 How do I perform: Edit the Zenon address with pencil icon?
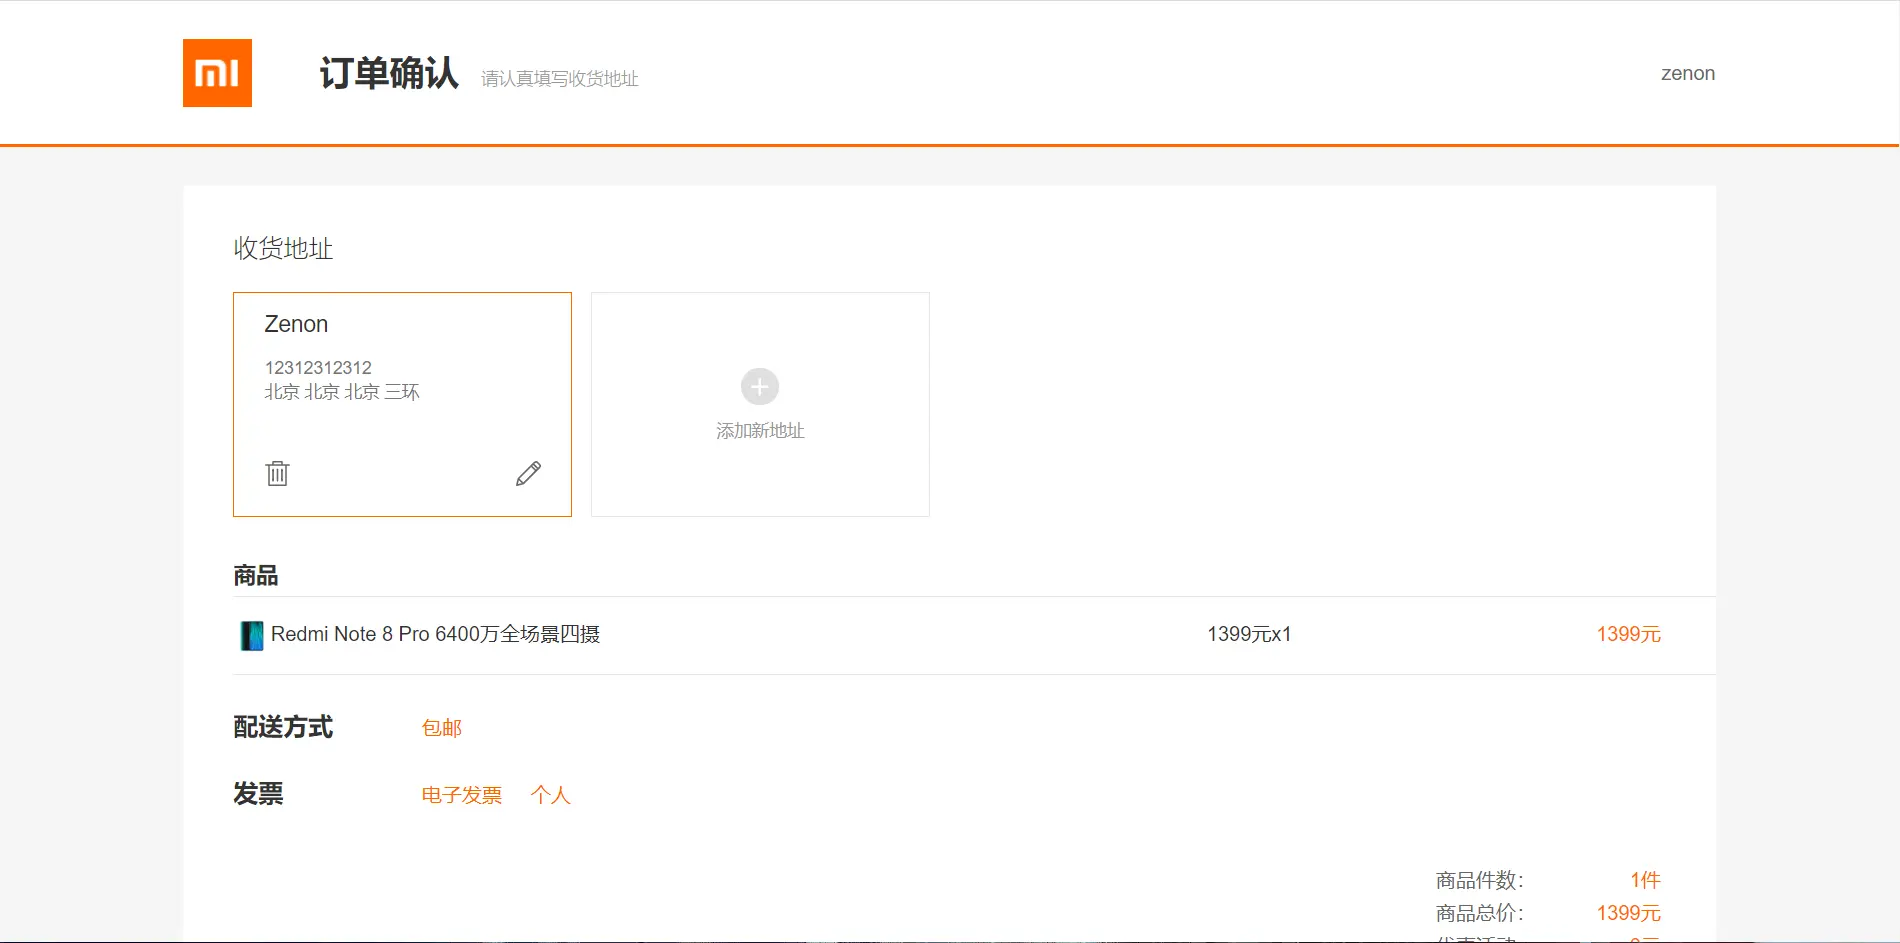click(x=528, y=473)
